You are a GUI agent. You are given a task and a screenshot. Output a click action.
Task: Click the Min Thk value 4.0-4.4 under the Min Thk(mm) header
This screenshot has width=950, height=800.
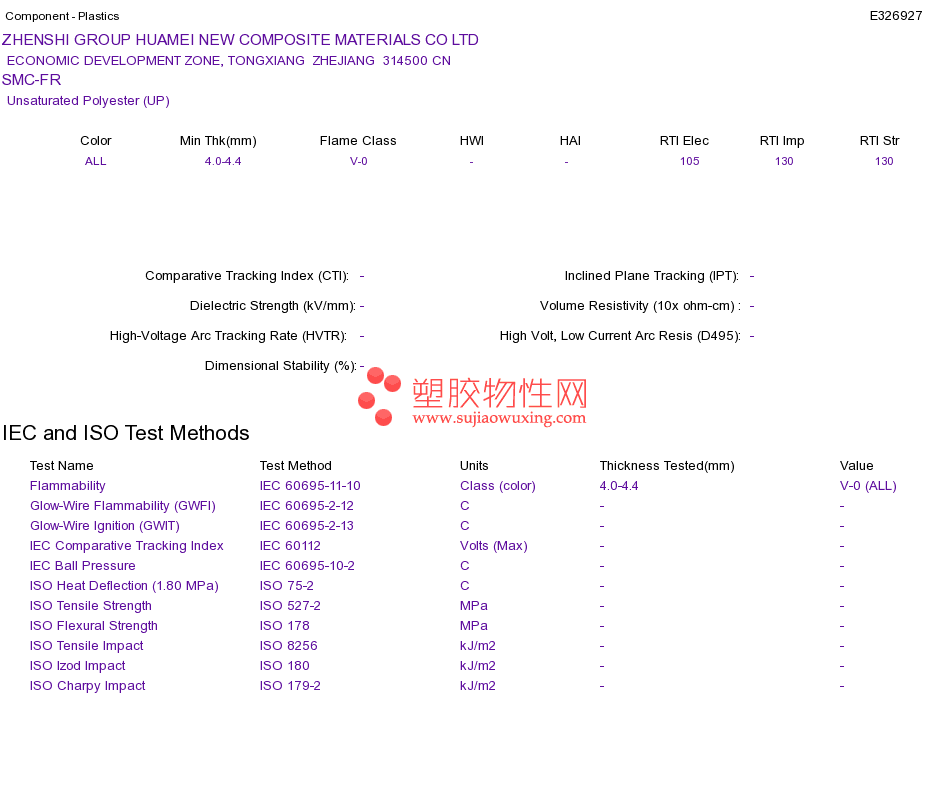(x=223, y=161)
